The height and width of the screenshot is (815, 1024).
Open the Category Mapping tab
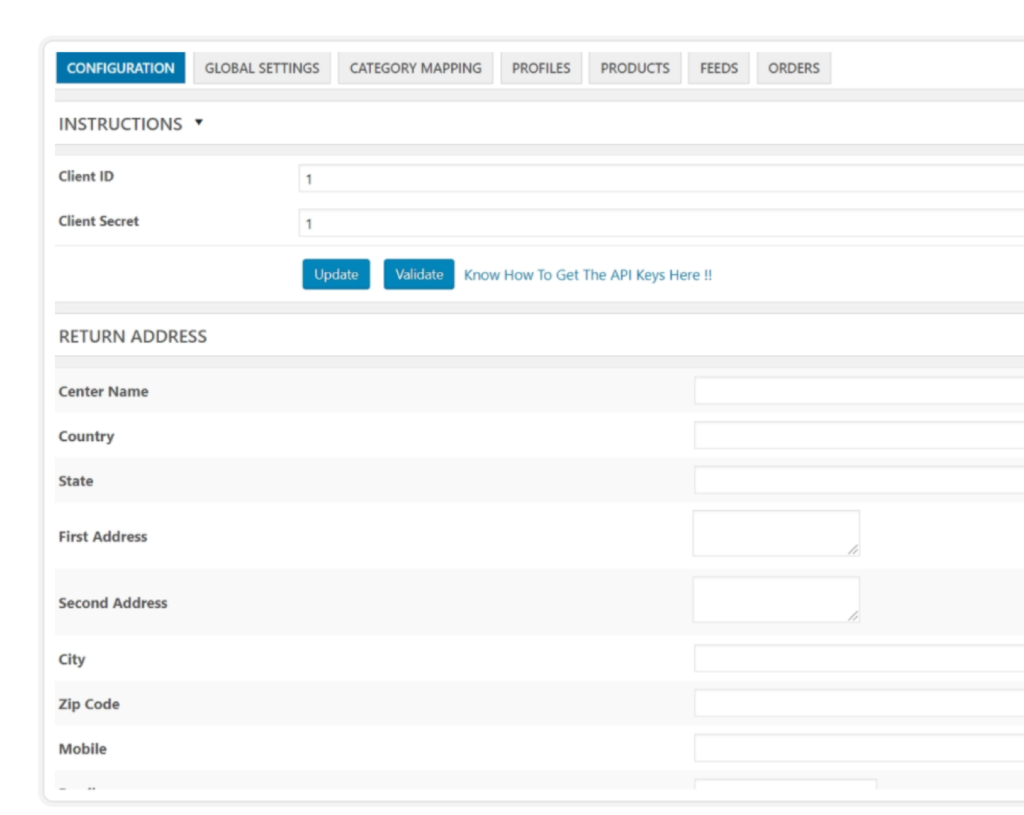coord(415,68)
